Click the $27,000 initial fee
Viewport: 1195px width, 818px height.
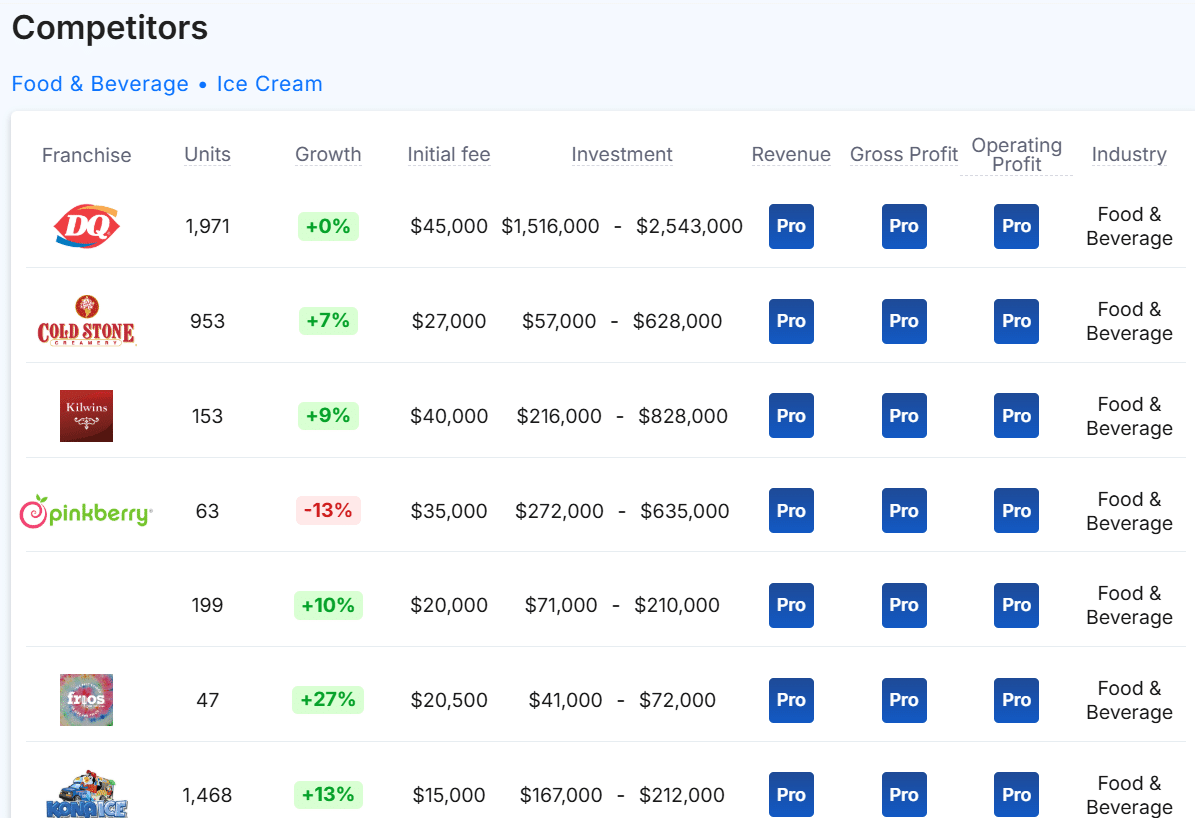449,321
